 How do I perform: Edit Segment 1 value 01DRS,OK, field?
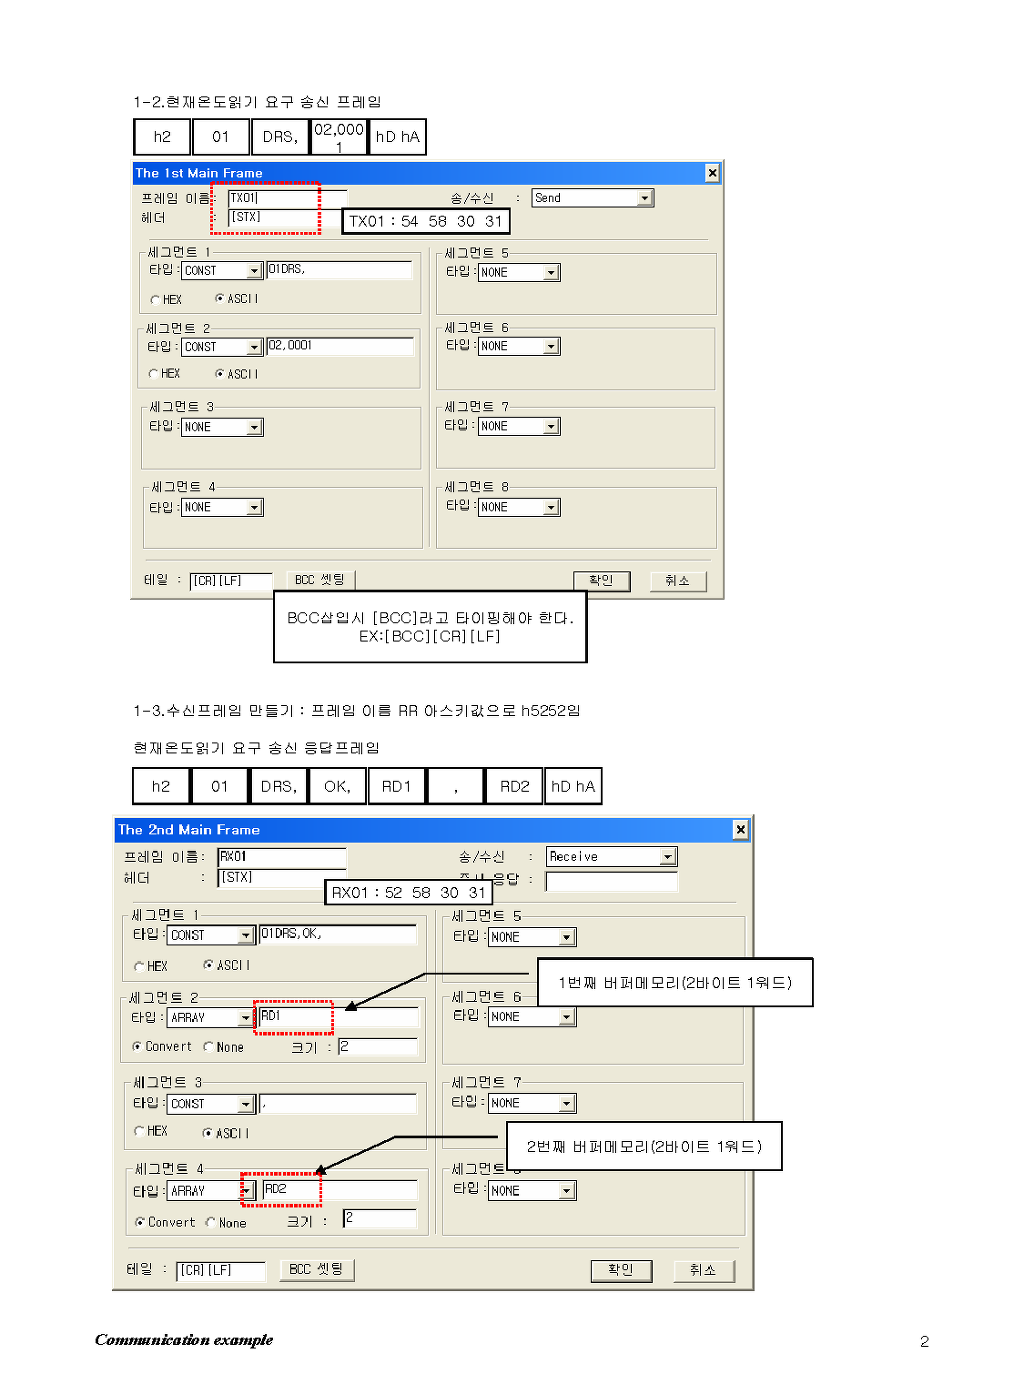coord(337,934)
